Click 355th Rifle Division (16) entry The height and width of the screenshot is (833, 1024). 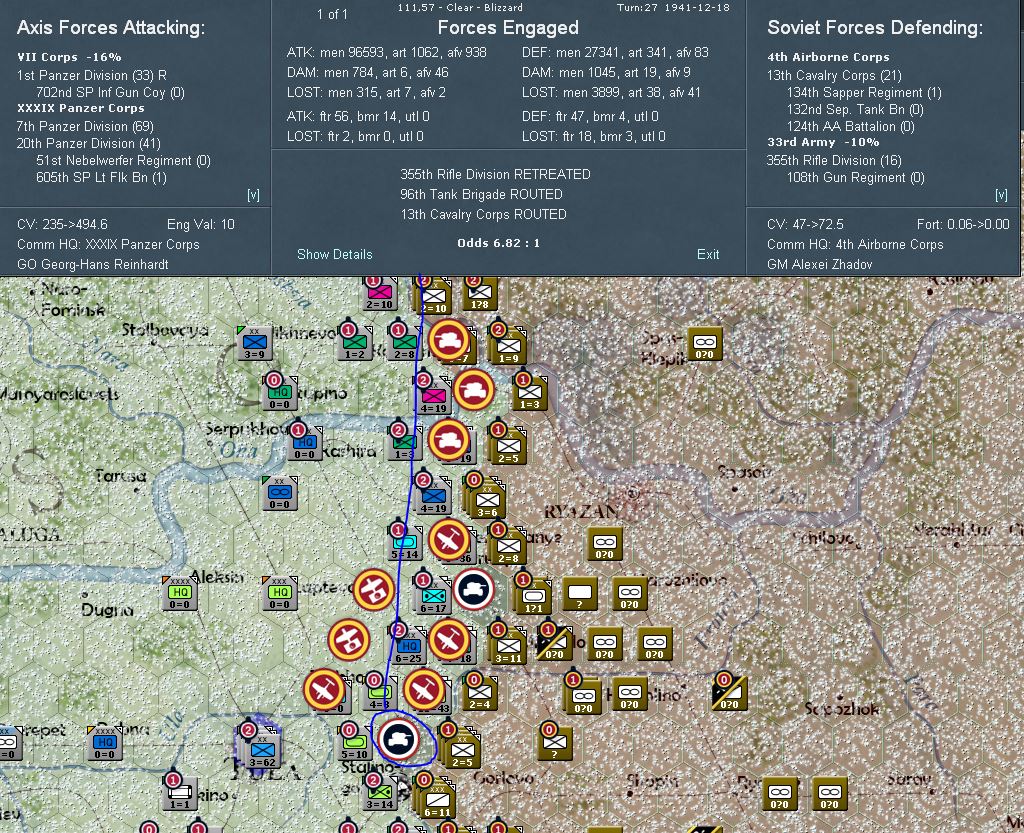click(834, 160)
